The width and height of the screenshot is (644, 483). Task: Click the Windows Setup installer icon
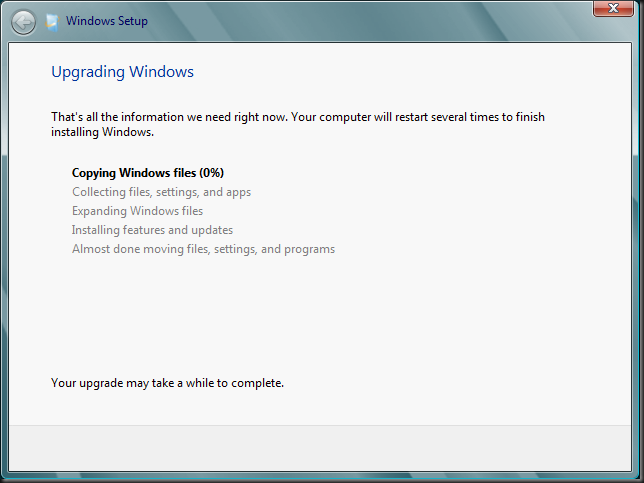(x=51, y=22)
